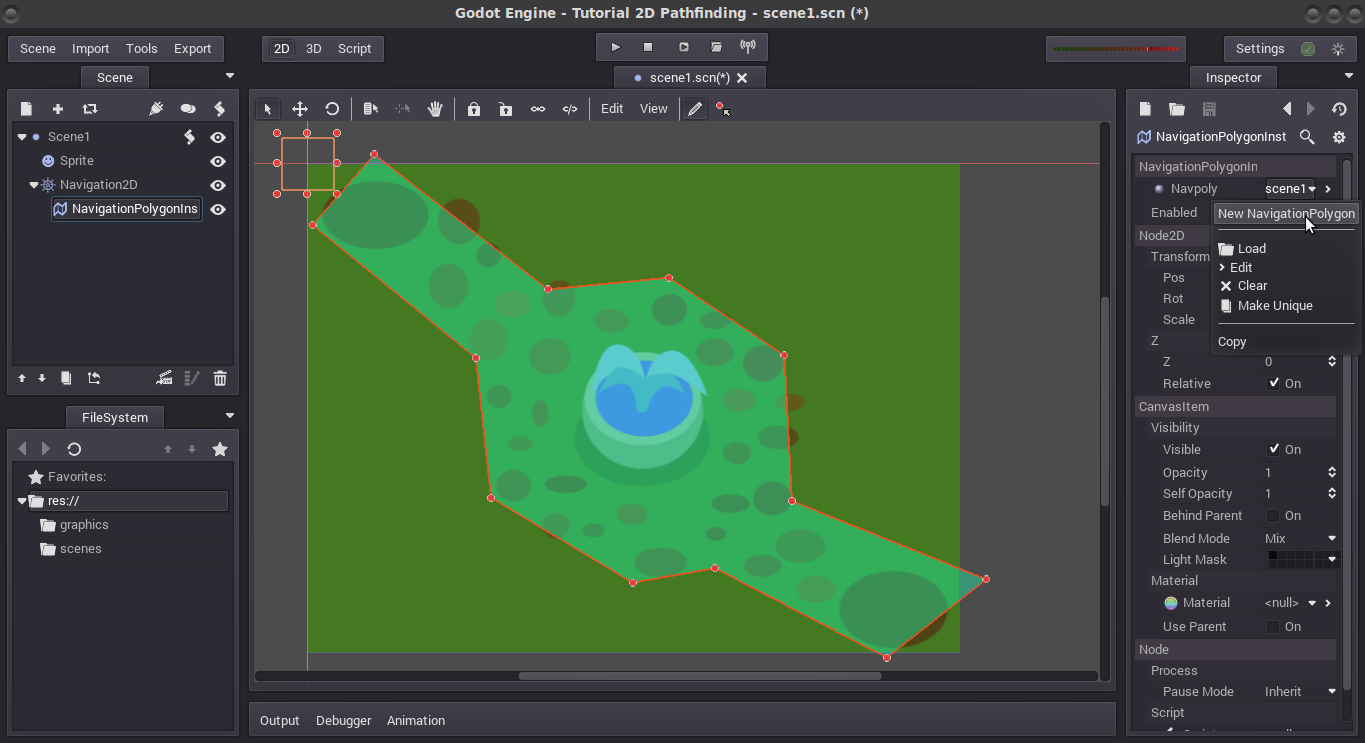Image resolution: width=1365 pixels, height=743 pixels.
Task: Switch to the Script workspace button
Action: [354, 48]
